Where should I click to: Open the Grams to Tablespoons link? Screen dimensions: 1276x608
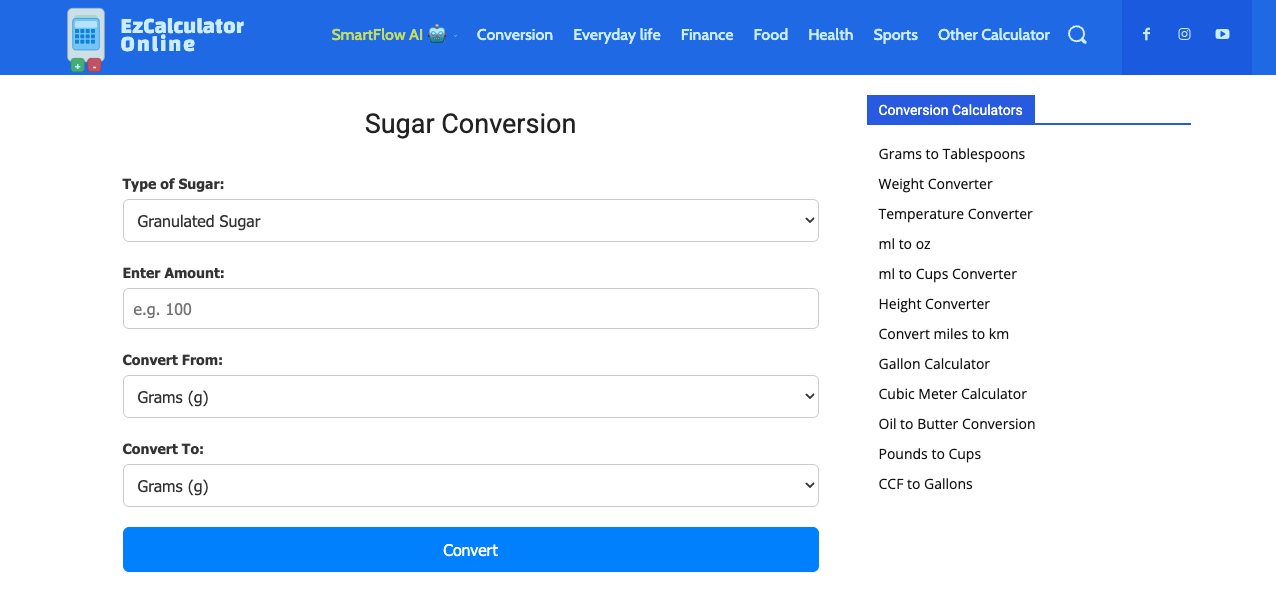[952, 154]
